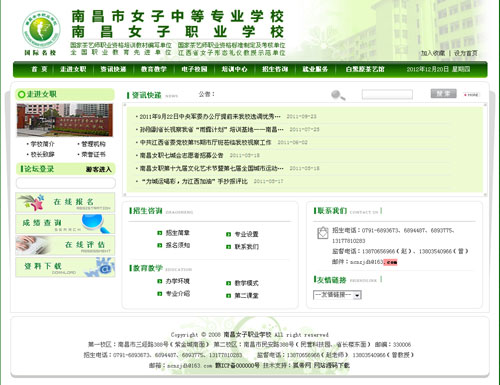Click the 在线报名 banner button

(65, 202)
